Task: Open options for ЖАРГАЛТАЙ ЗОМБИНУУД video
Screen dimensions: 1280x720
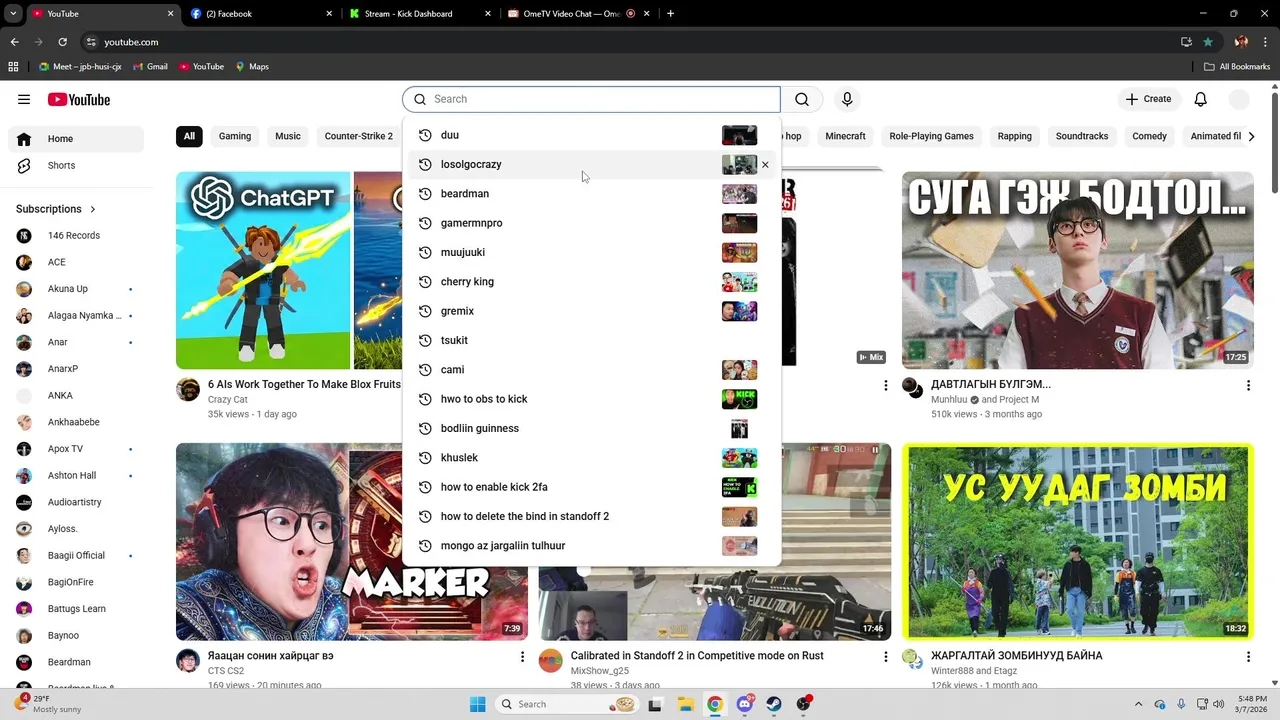Action: 1248,656
